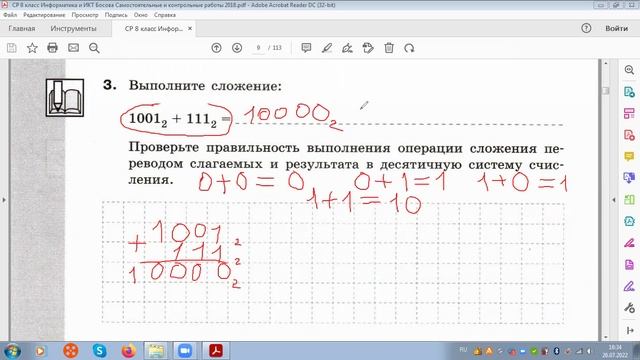Open the Файл menu
The height and width of the screenshot is (360, 640).
10,15
